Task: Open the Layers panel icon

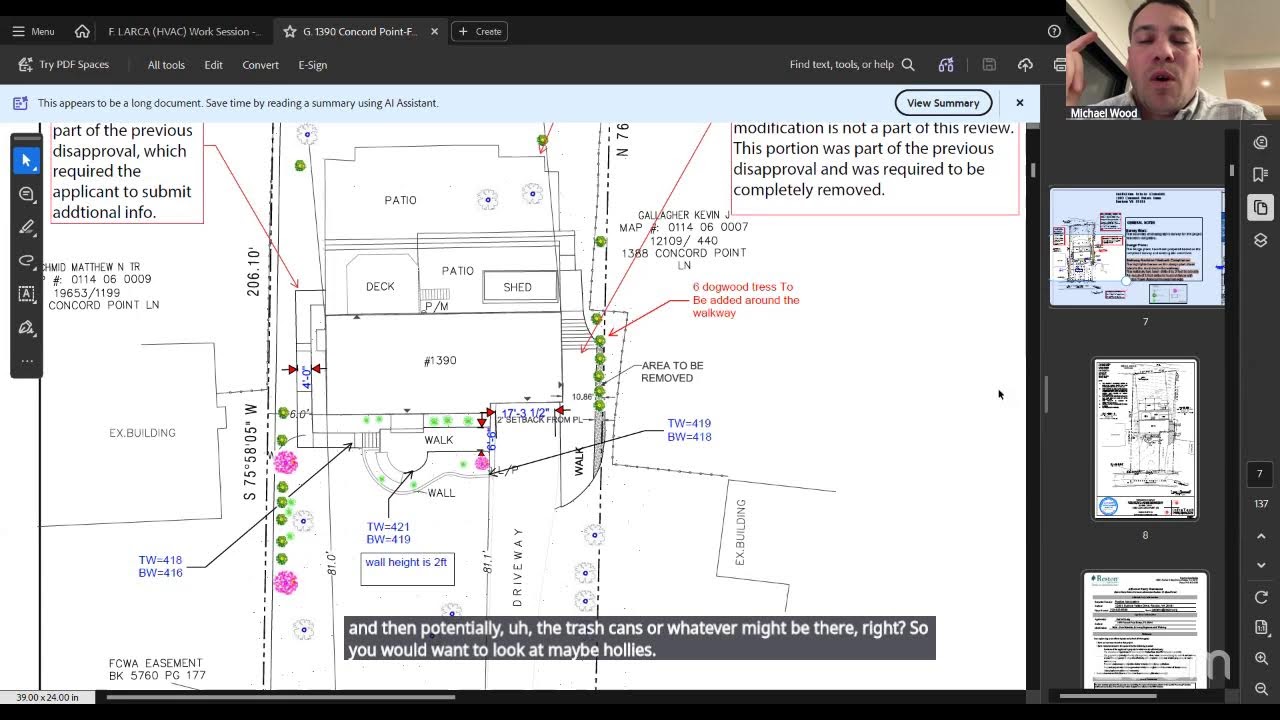Action: (x=1260, y=240)
